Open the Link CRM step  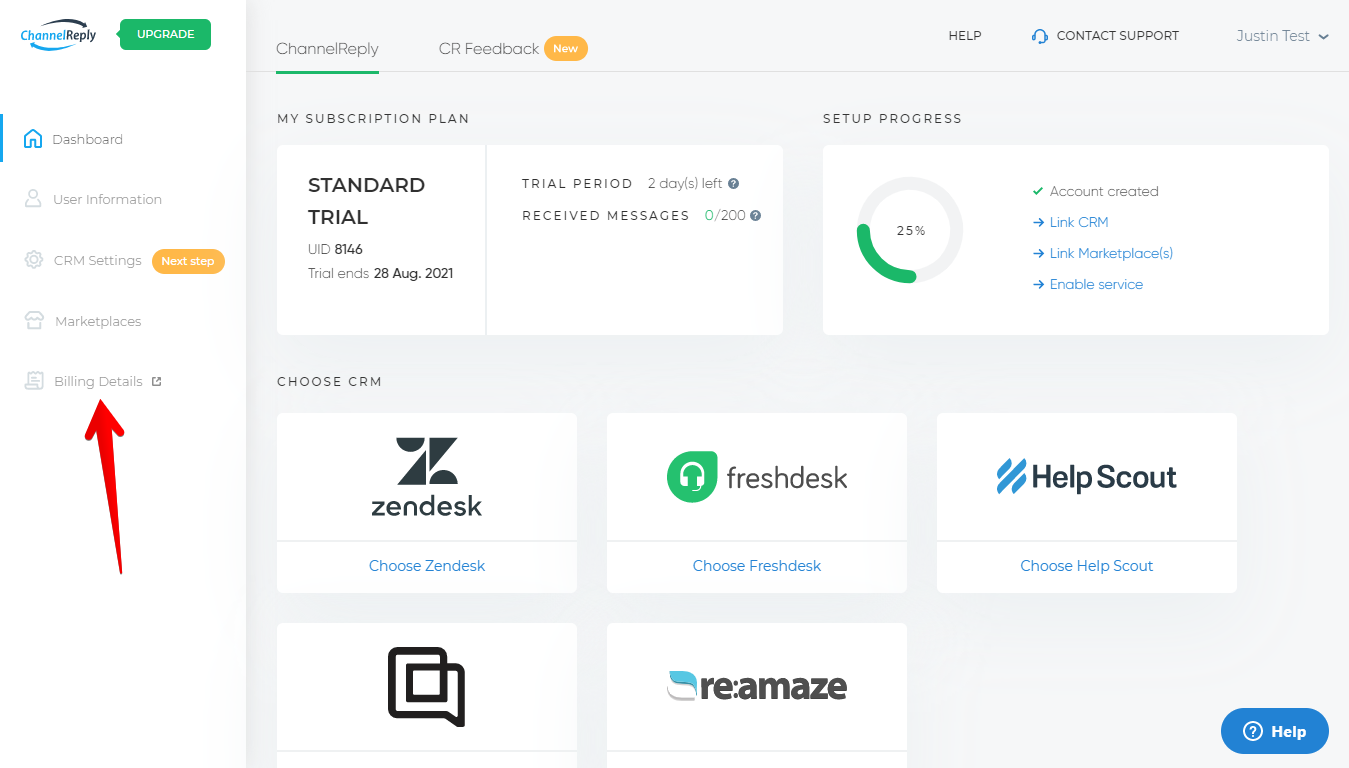point(1079,222)
